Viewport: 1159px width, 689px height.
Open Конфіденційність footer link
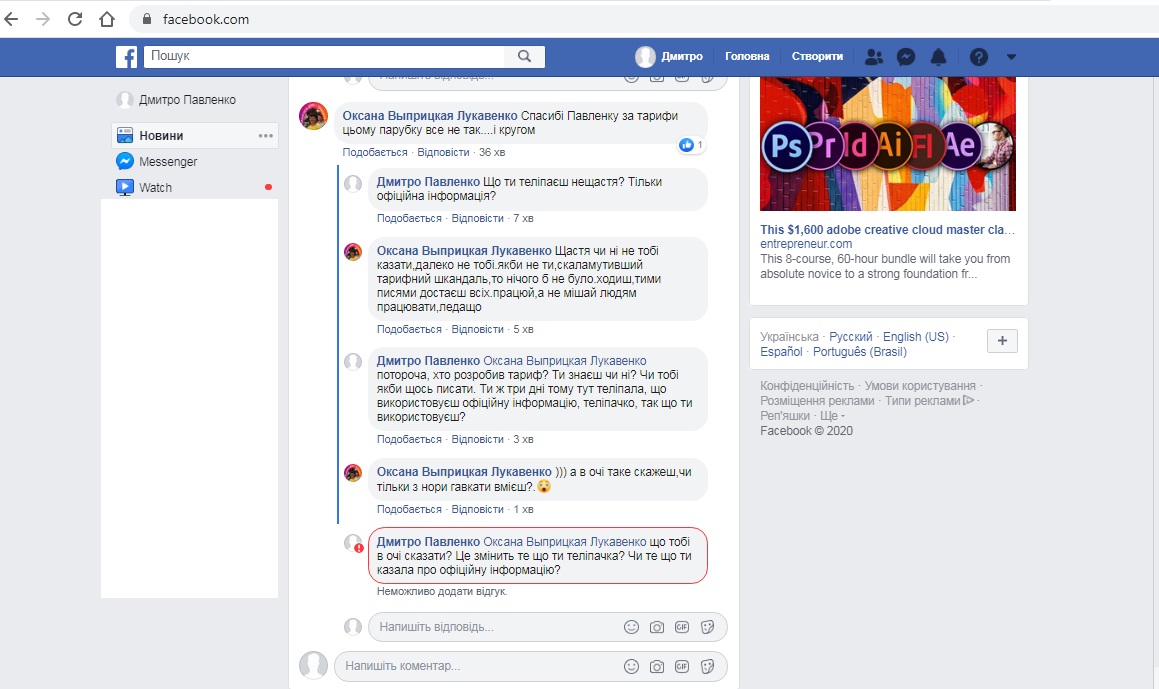(807, 386)
